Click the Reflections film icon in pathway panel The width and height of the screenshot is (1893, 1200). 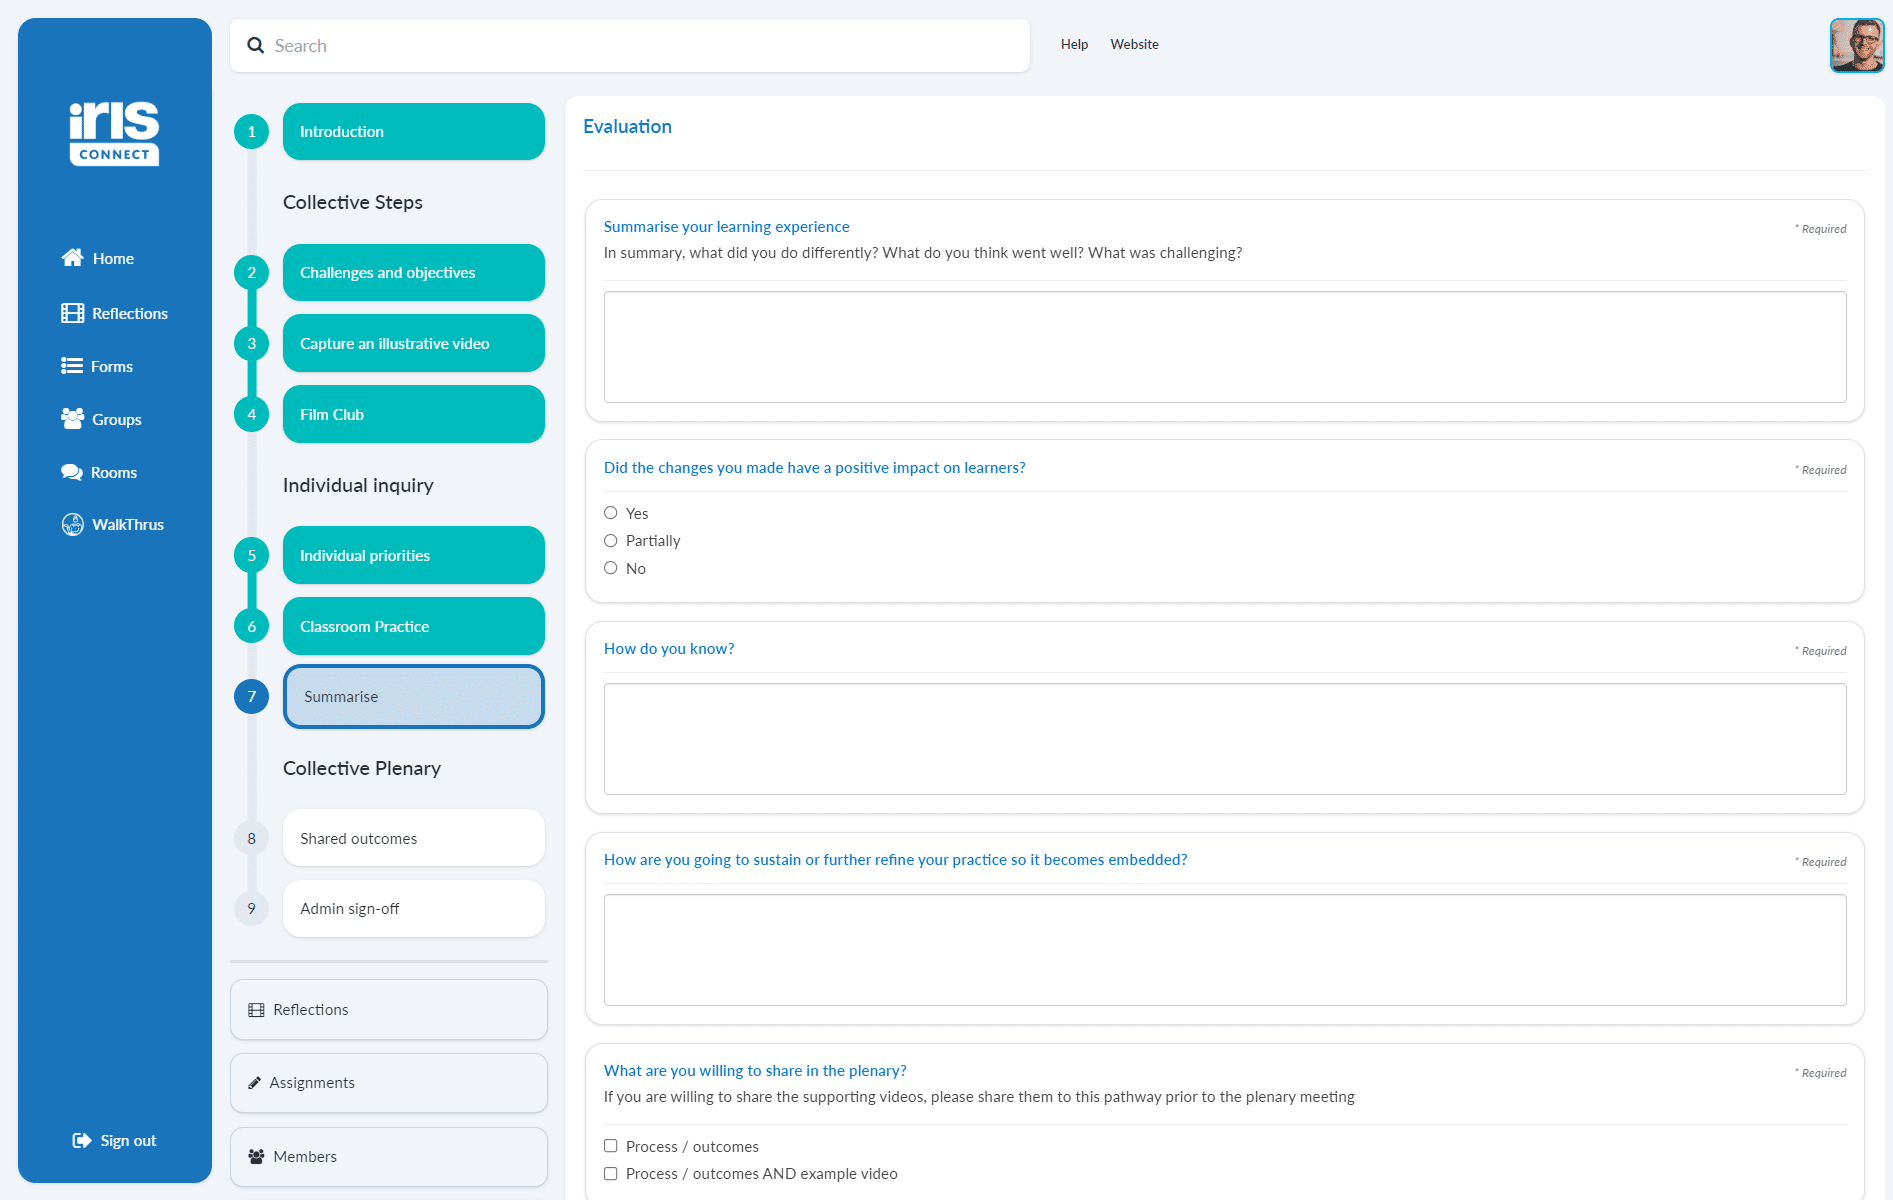[x=256, y=1010]
